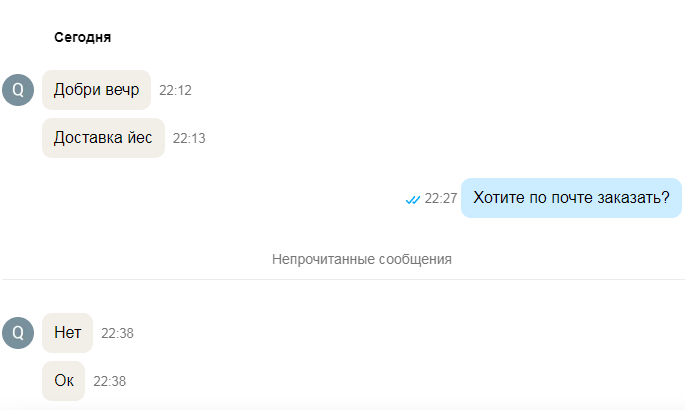Select the message 'Нет'
The image size is (692, 410).
[68, 333]
